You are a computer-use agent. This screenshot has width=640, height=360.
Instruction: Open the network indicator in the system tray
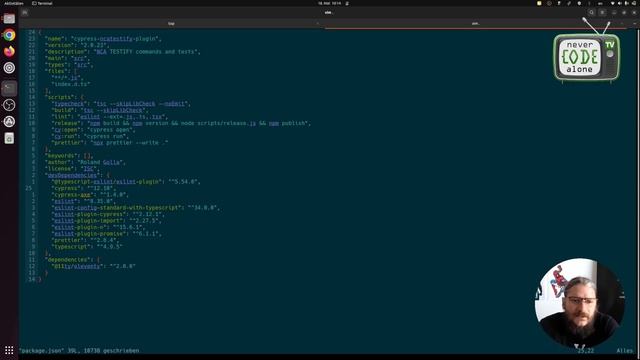point(613,3)
